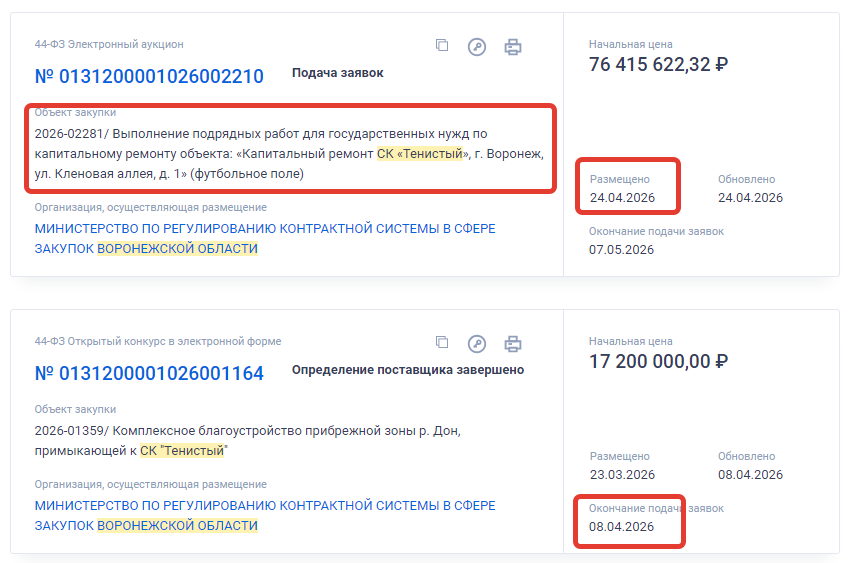The height and width of the screenshot is (563, 853).
Task: Click the "44-ФЗ Электронный аукцион" label
Action: [x=109, y=44]
